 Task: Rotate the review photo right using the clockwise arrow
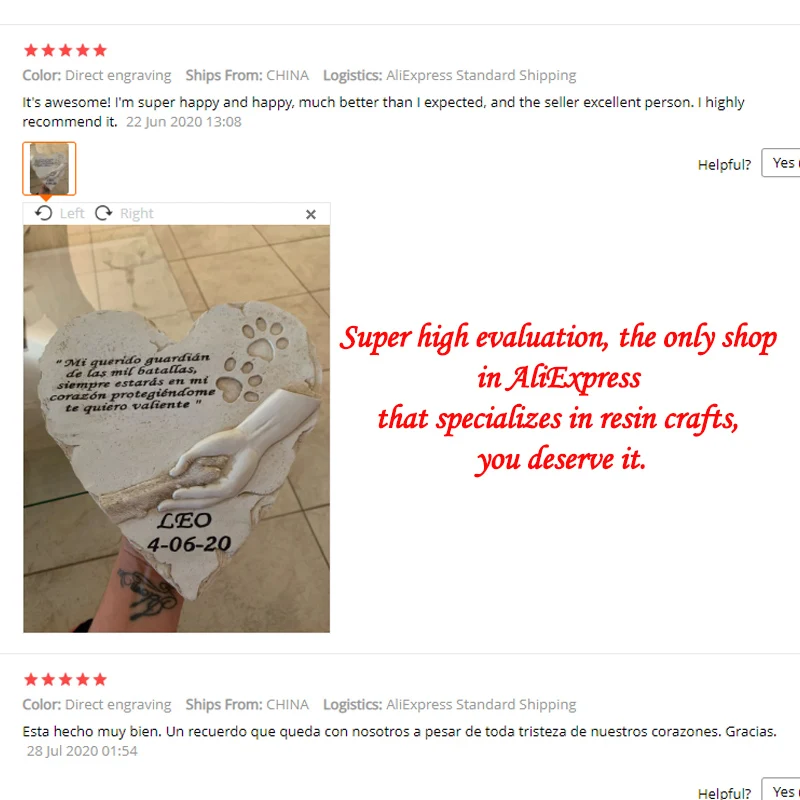point(104,213)
